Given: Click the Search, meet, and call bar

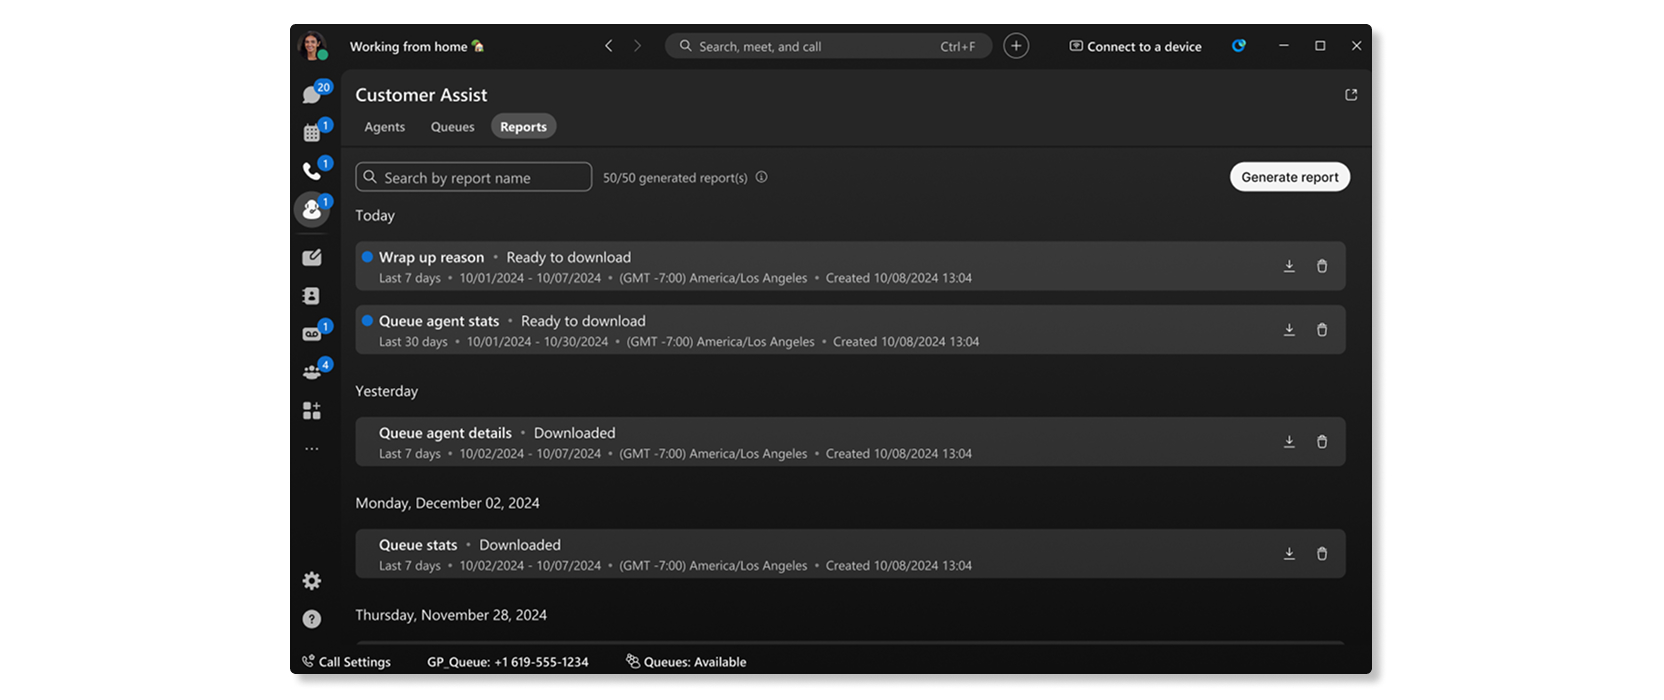Looking at the screenshot, I should [828, 46].
